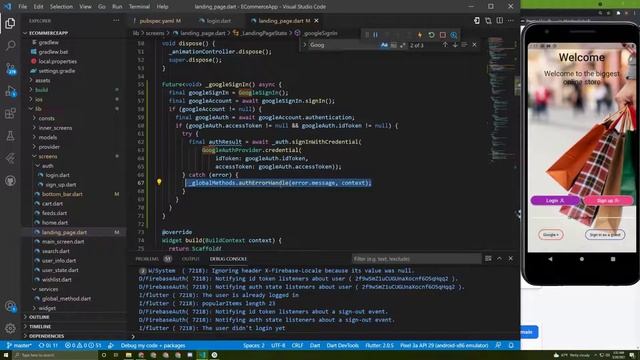Click the notifications bell in status bar
The width and height of the screenshot is (640, 360).
click(511, 345)
